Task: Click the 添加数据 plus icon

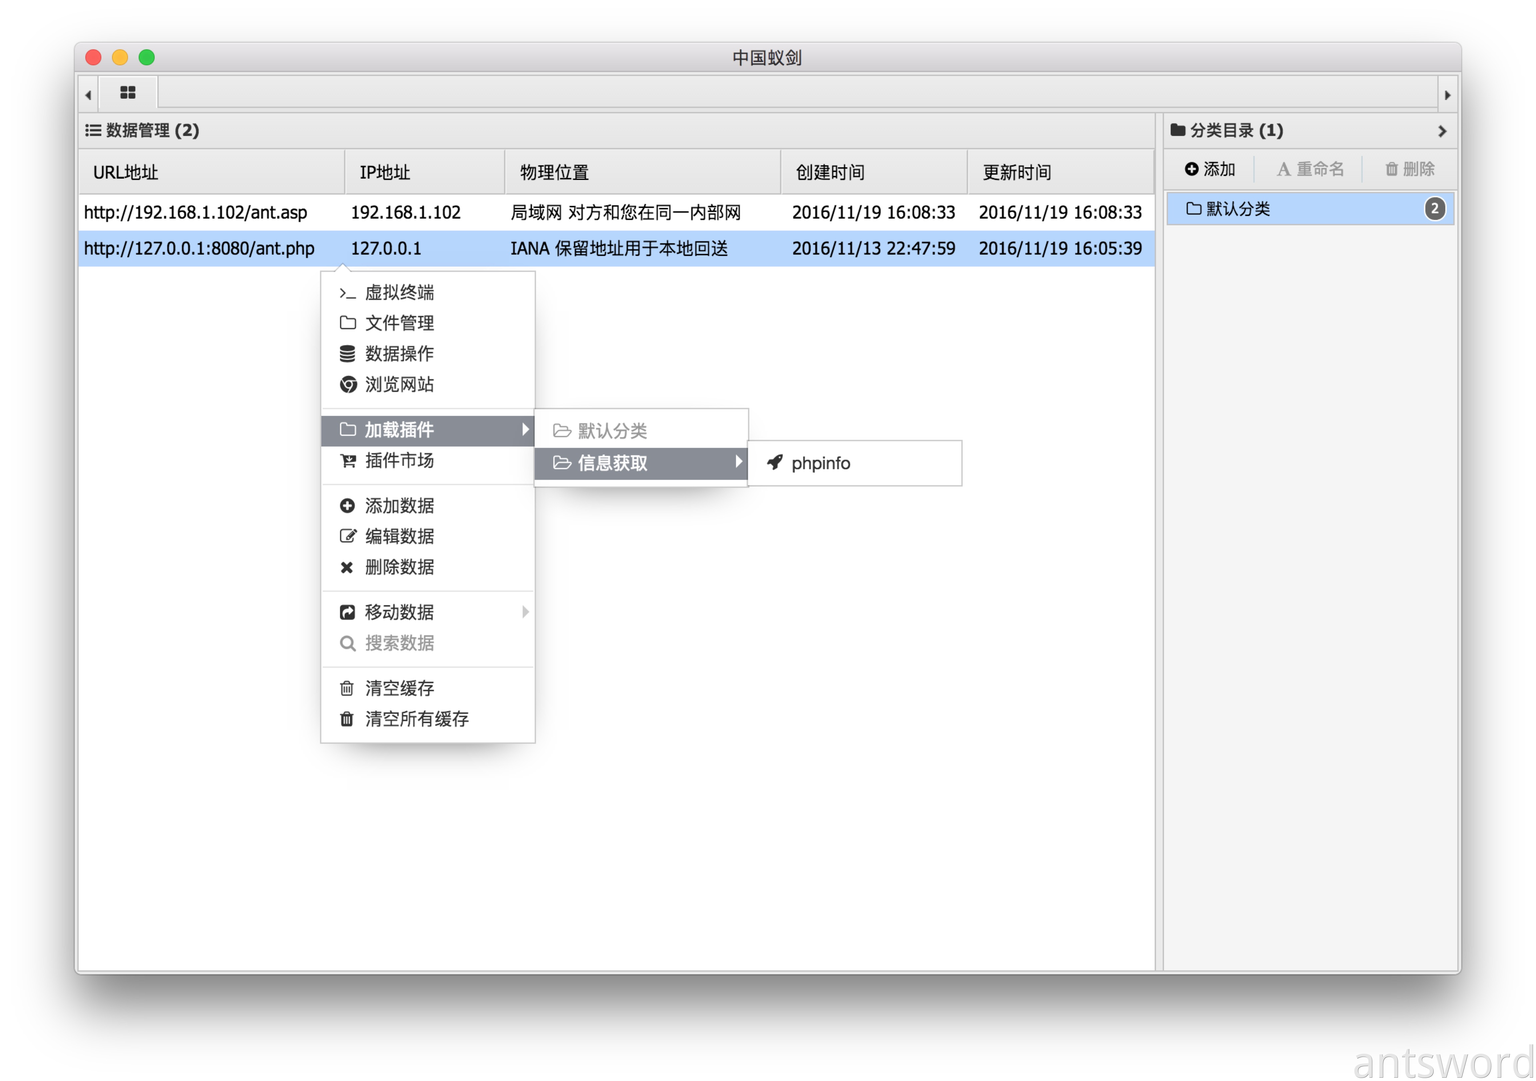Action: 347,506
